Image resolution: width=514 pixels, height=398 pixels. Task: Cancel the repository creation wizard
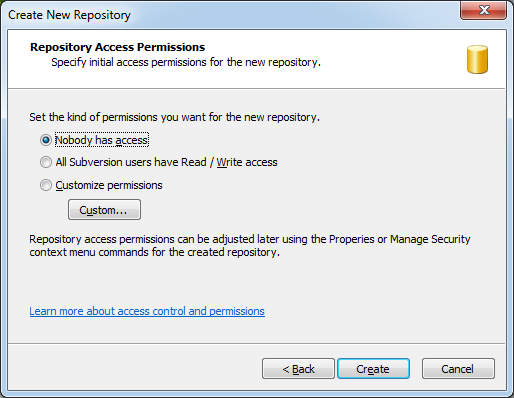[x=458, y=369]
